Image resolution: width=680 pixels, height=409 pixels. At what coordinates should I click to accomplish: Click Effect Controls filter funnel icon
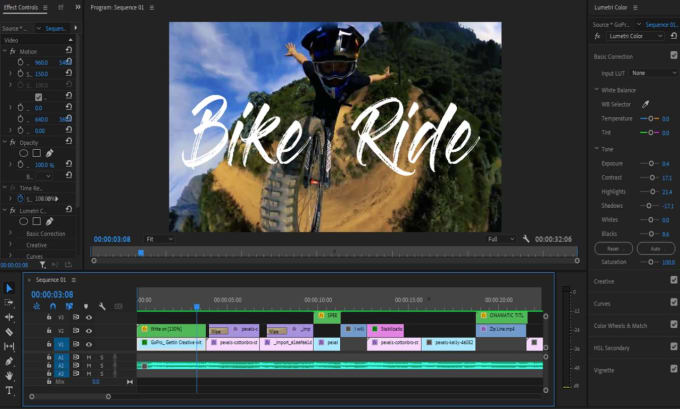tap(42, 264)
